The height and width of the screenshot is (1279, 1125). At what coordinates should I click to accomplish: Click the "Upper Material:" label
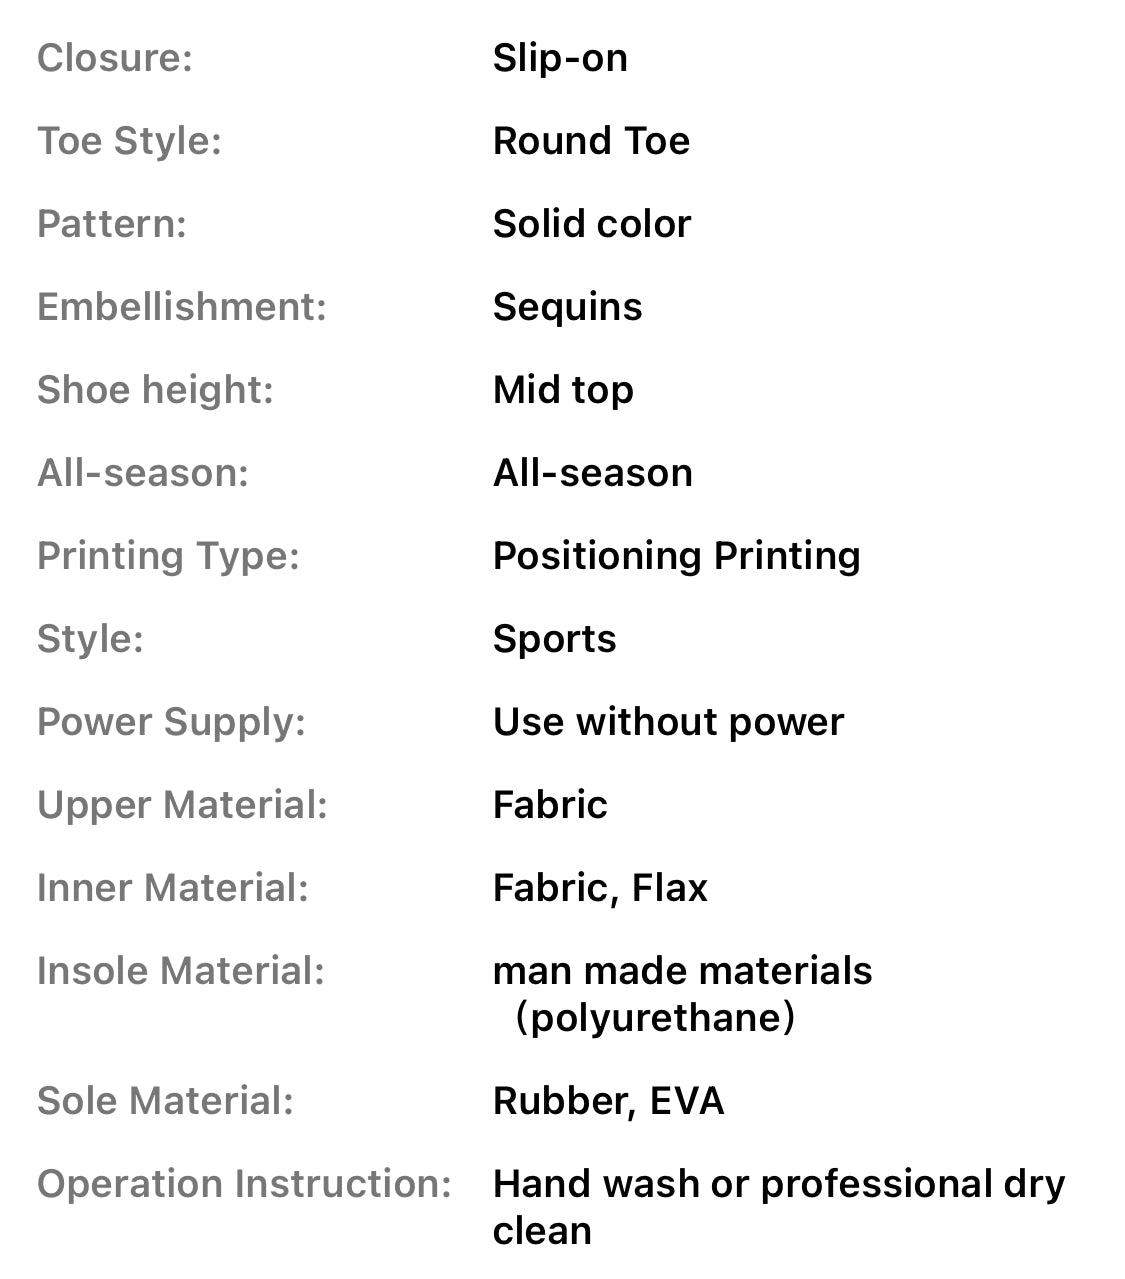[x=182, y=805]
